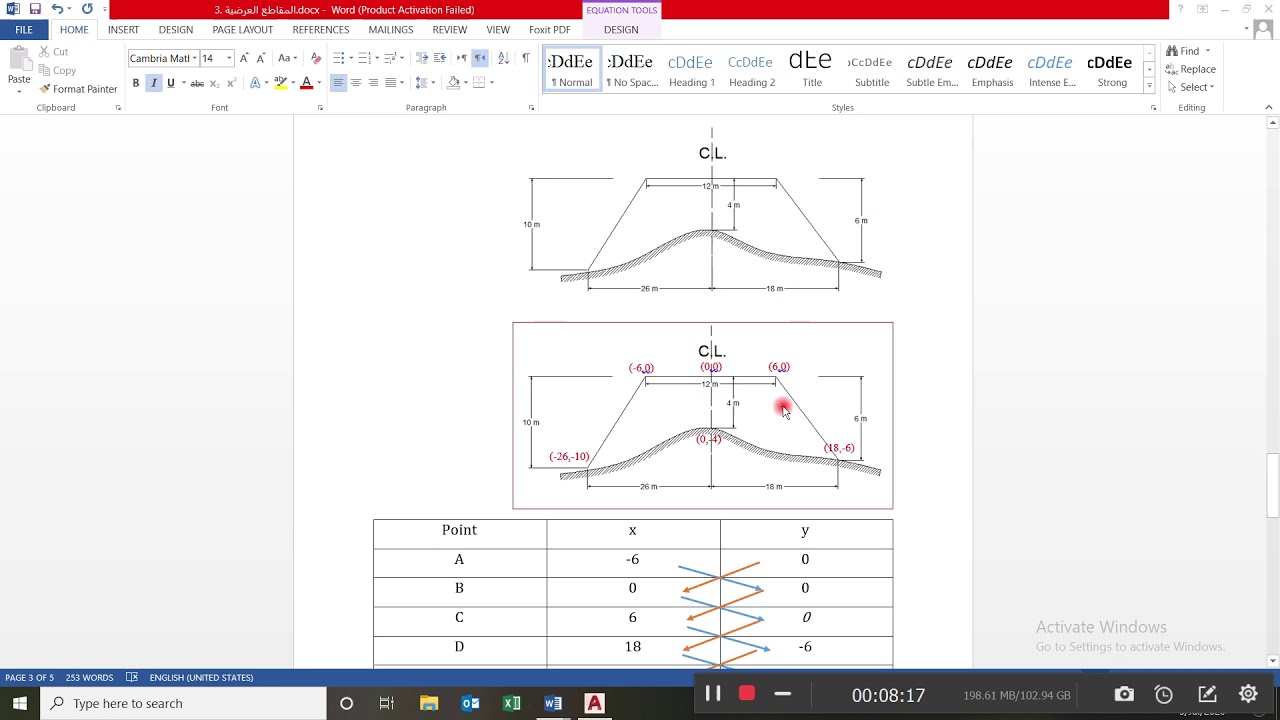
Task: Apply the Intense Emphasis style
Action: point(1052,70)
